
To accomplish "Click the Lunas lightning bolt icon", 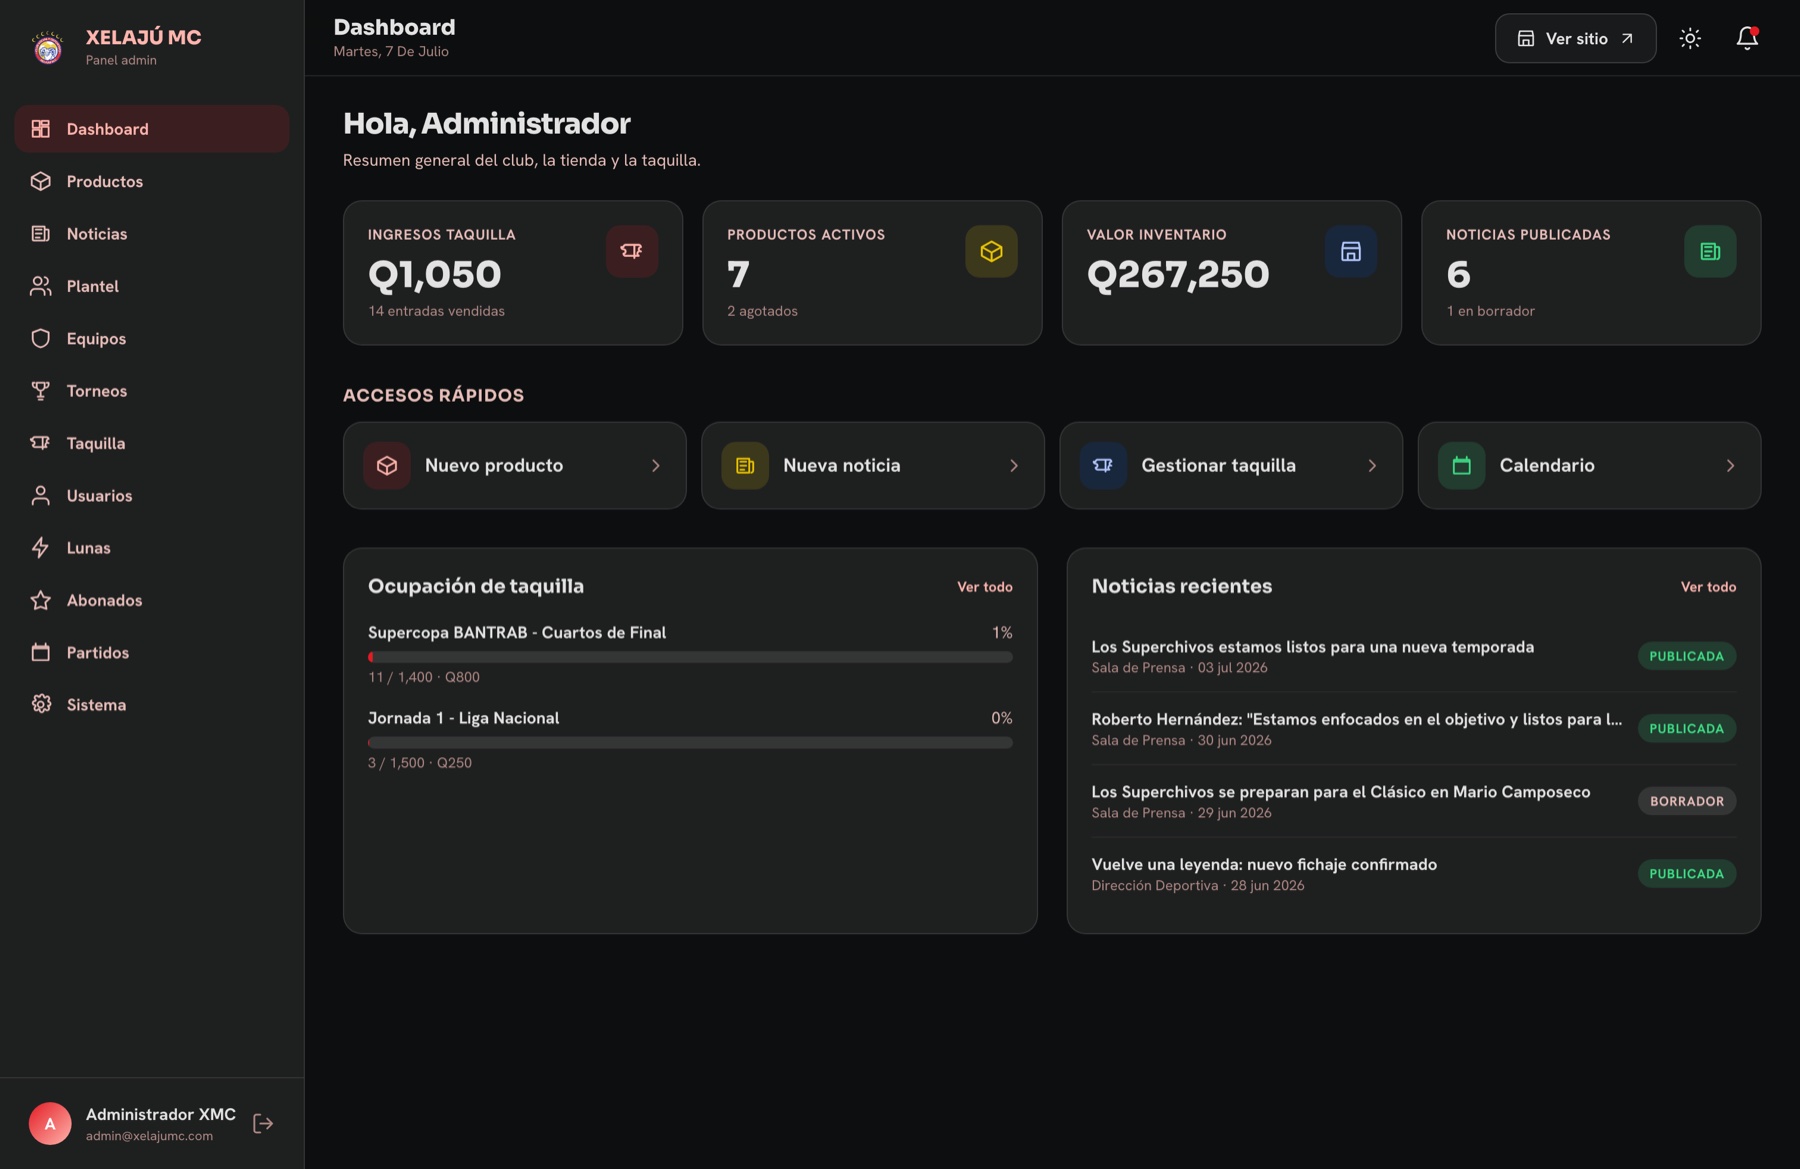I will [41, 548].
